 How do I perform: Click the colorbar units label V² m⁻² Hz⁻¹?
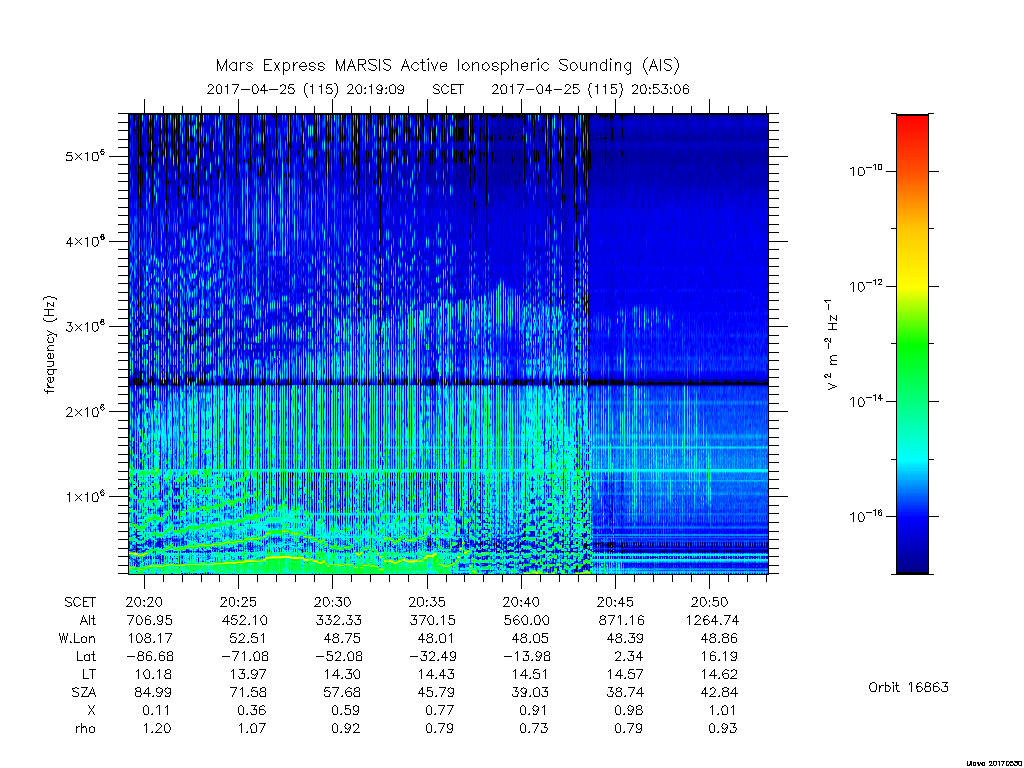pyautogui.click(x=831, y=345)
